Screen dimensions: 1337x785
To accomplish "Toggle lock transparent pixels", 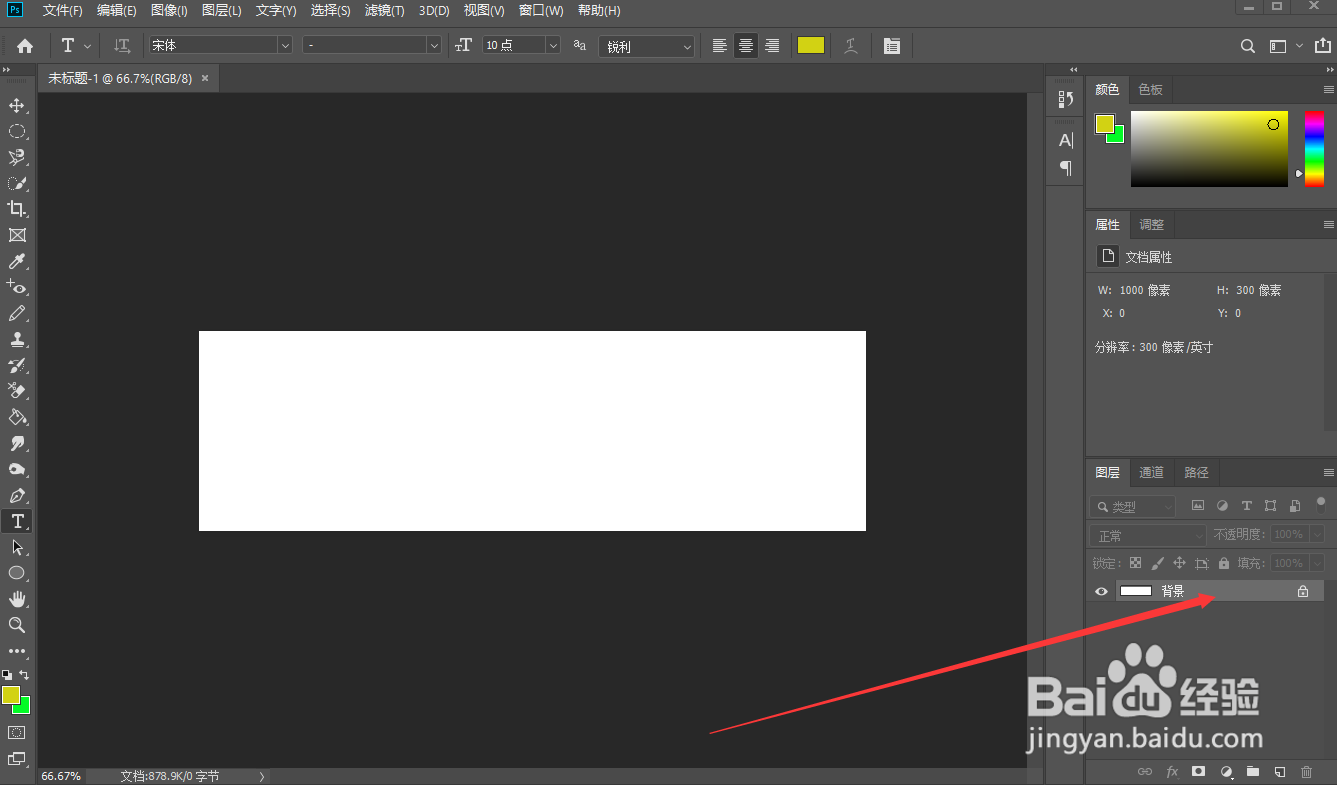I will [1135, 563].
